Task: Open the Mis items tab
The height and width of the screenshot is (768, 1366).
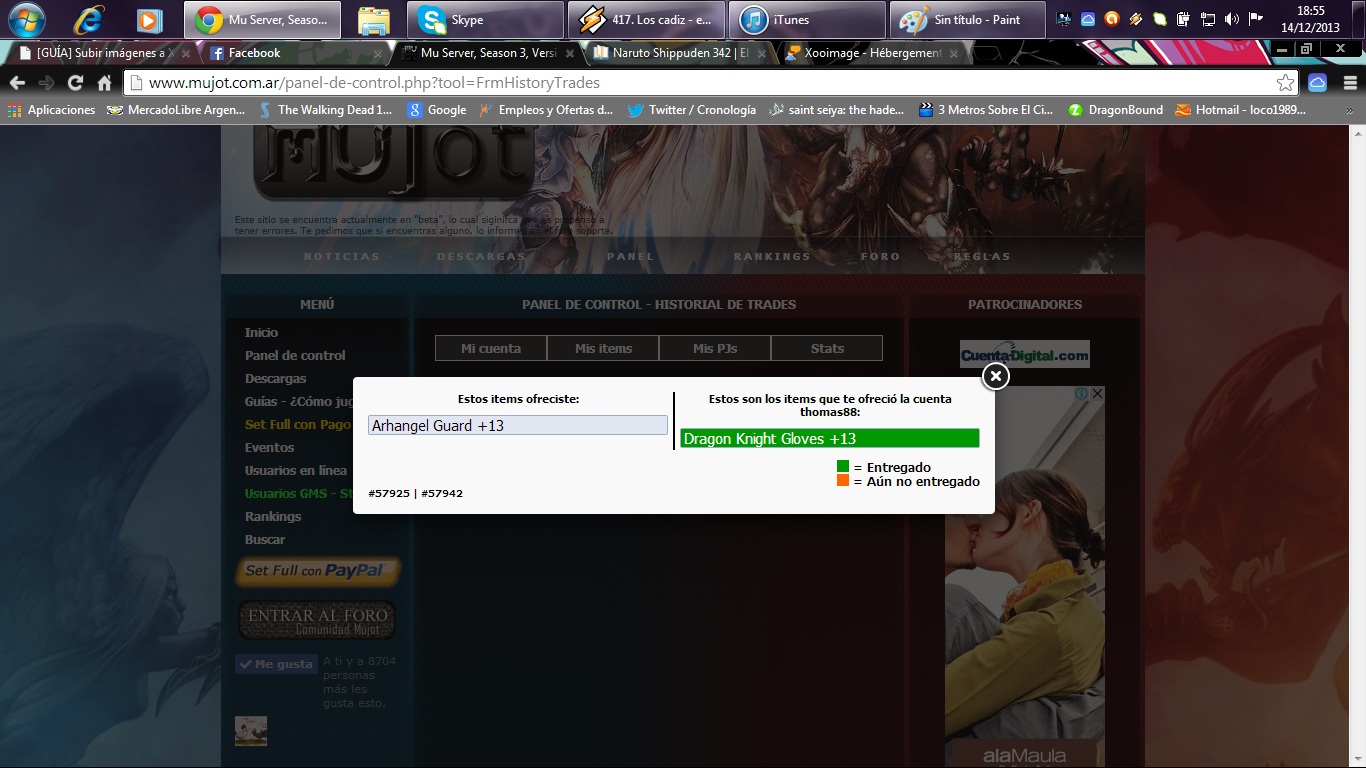Action: (603, 348)
